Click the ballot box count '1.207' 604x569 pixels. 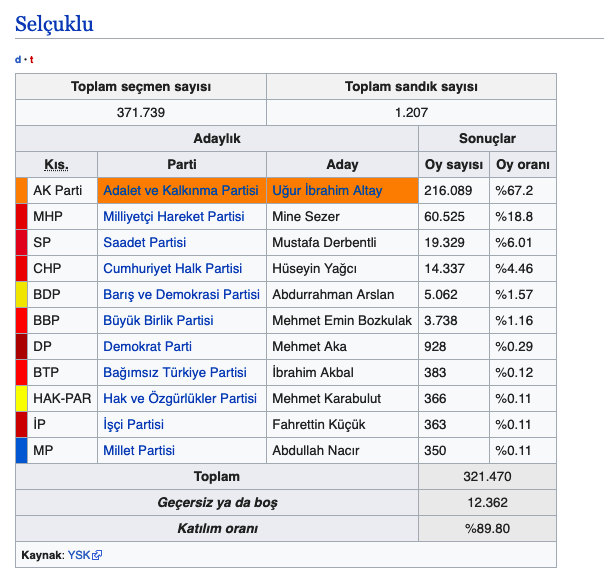(411, 112)
